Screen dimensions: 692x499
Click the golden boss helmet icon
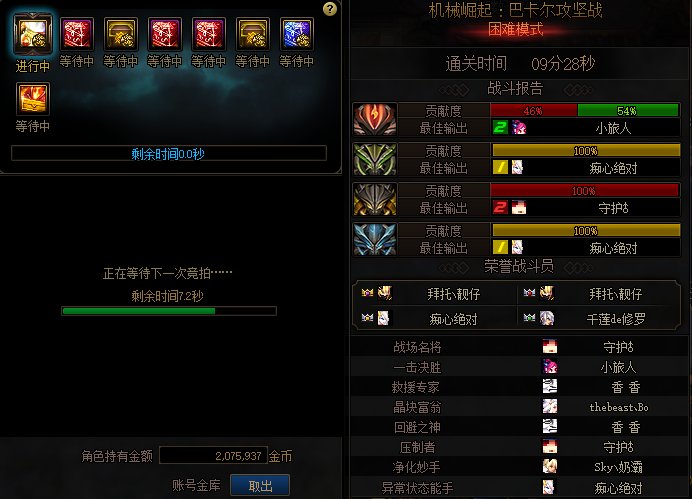[x=375, y=199]
